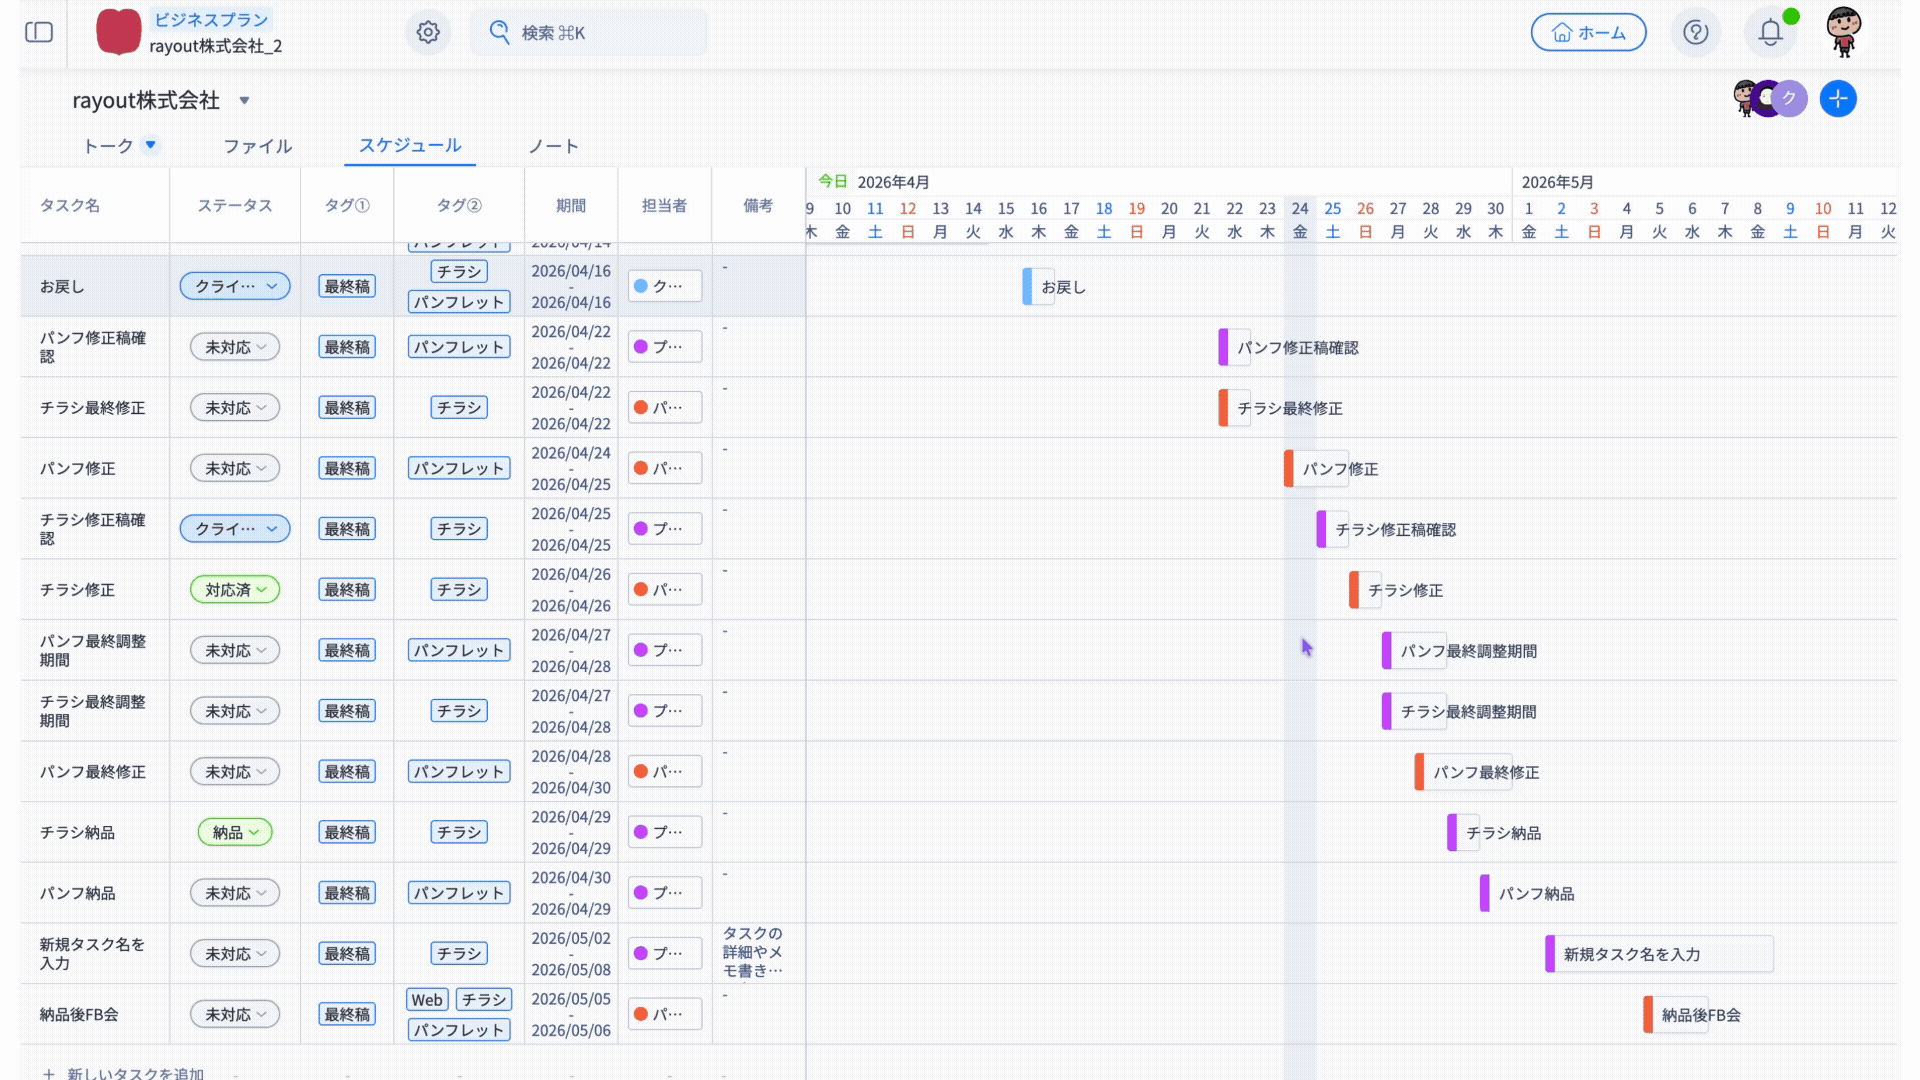This screenshot has height=1080, width=1920.
Task: Switch to the ノート tab
Action: tap(553, 146)
